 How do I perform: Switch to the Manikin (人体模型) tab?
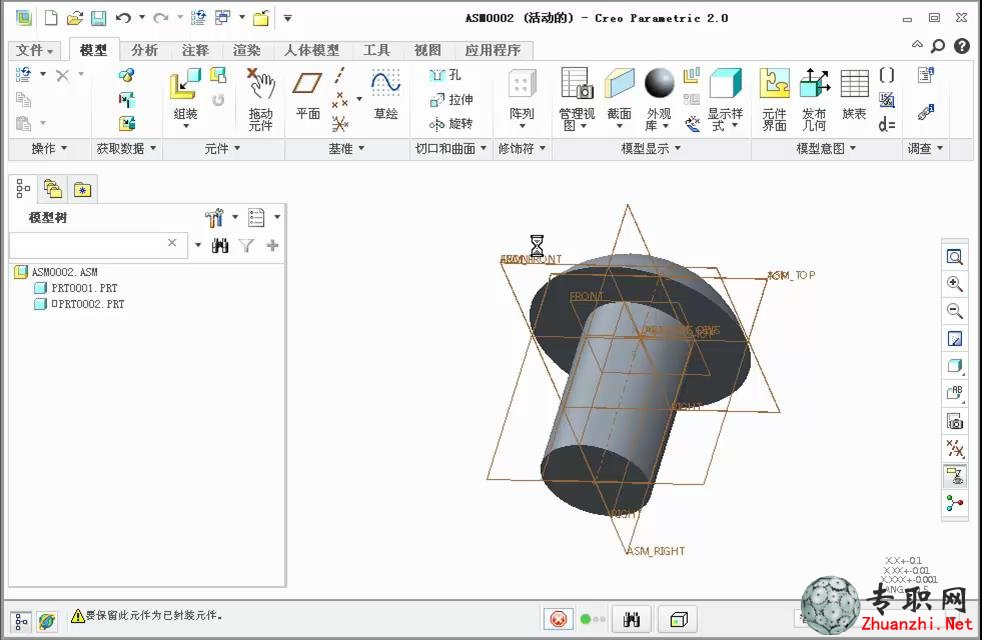[x=311, y=50]
